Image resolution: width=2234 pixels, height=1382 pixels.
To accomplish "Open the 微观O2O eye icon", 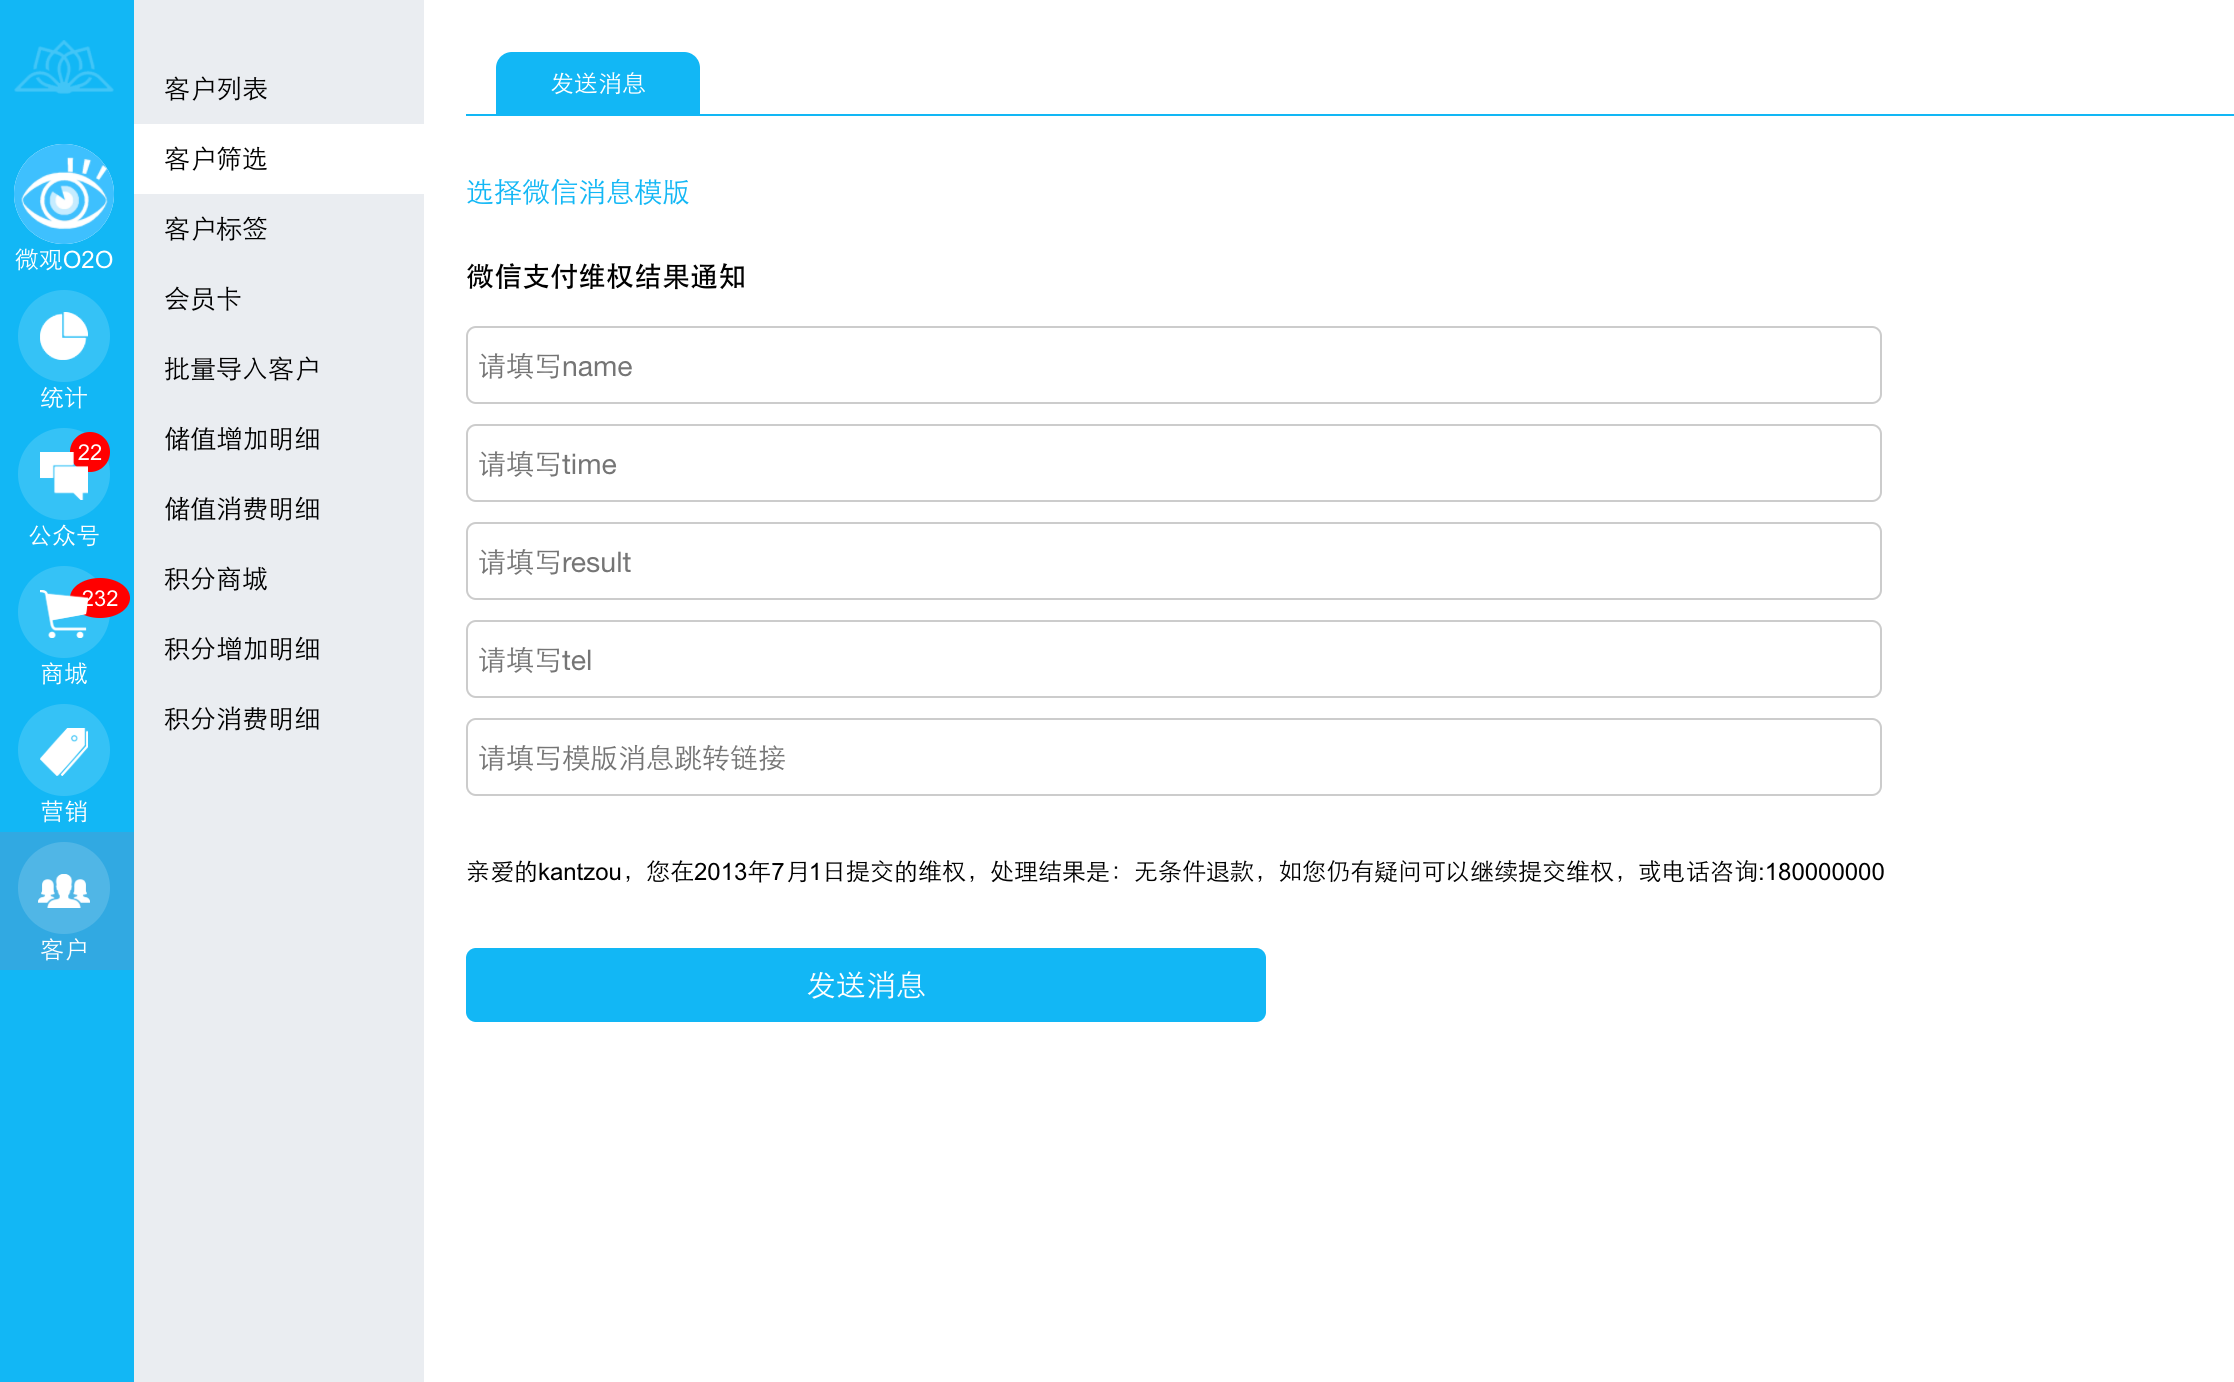I will pyautogui.click(x=64, y=194).
